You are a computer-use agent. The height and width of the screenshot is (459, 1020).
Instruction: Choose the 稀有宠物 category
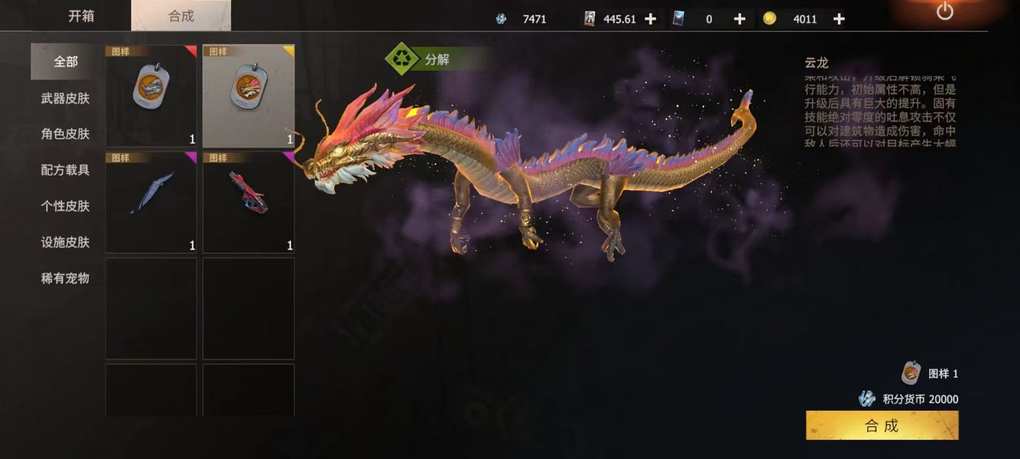66,278
